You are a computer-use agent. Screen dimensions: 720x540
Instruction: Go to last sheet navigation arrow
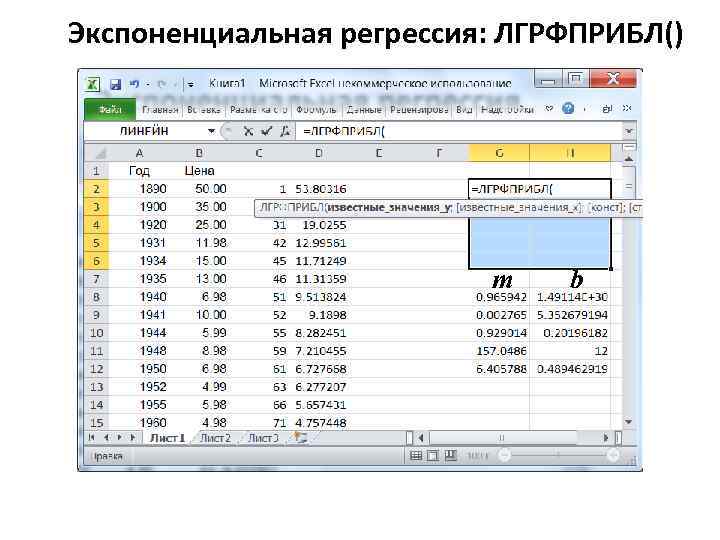[133, 438]
